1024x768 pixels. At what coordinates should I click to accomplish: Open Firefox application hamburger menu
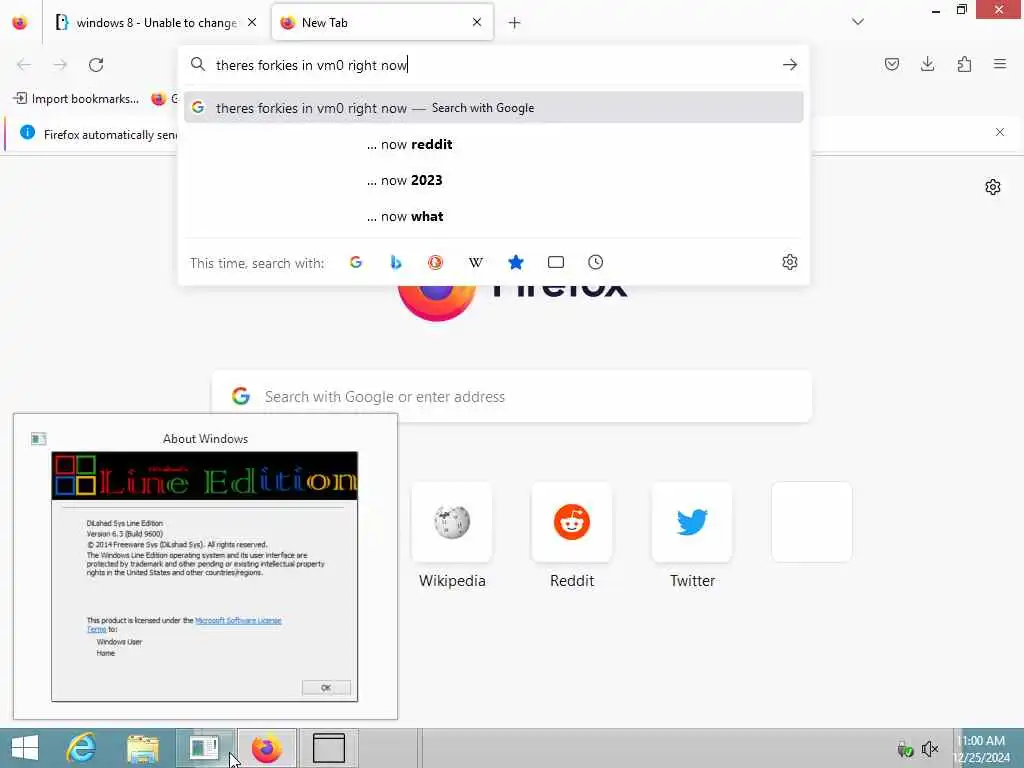999,64
